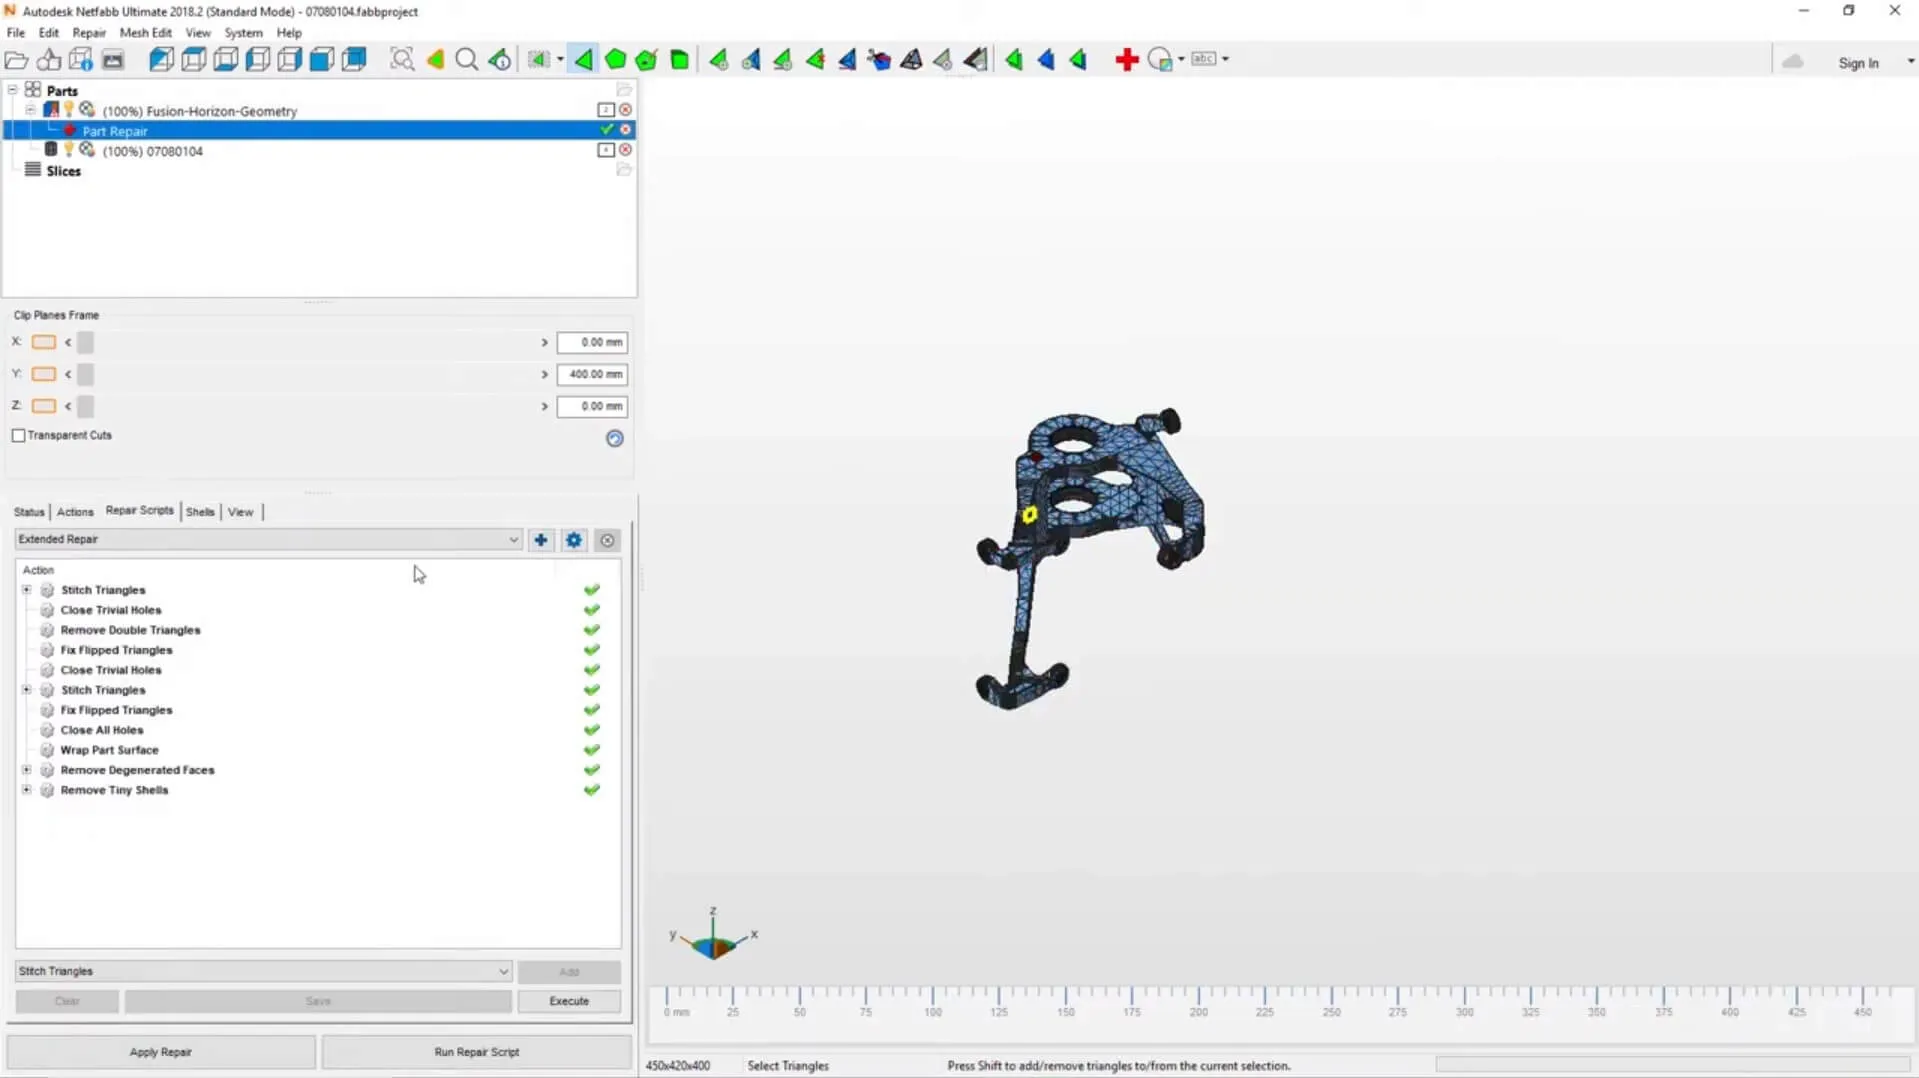Toggle the X clip plane button
Screen dimensions: 1919x1078
point(44,342)
